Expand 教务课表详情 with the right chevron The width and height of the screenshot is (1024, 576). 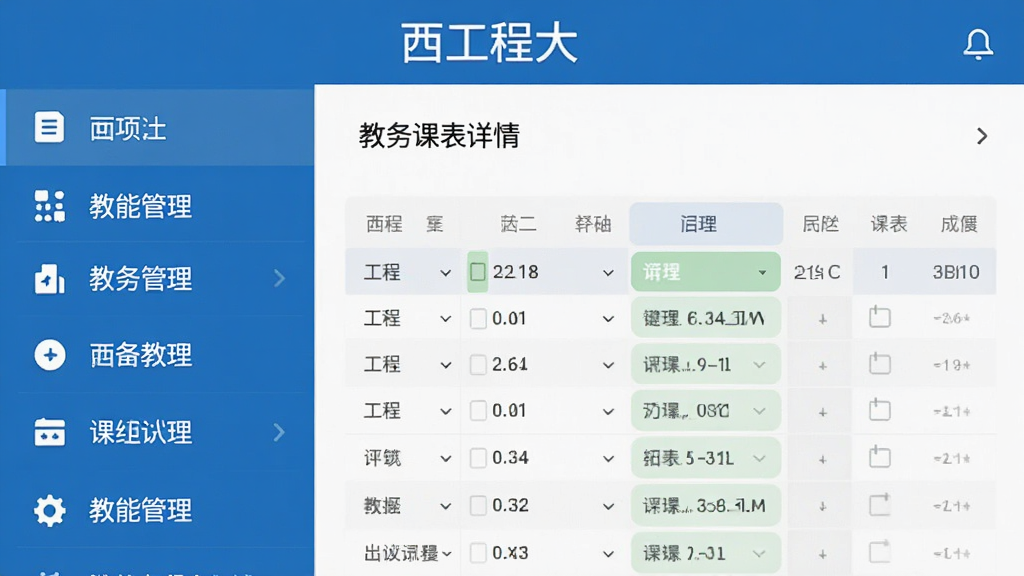pos(982,136)
